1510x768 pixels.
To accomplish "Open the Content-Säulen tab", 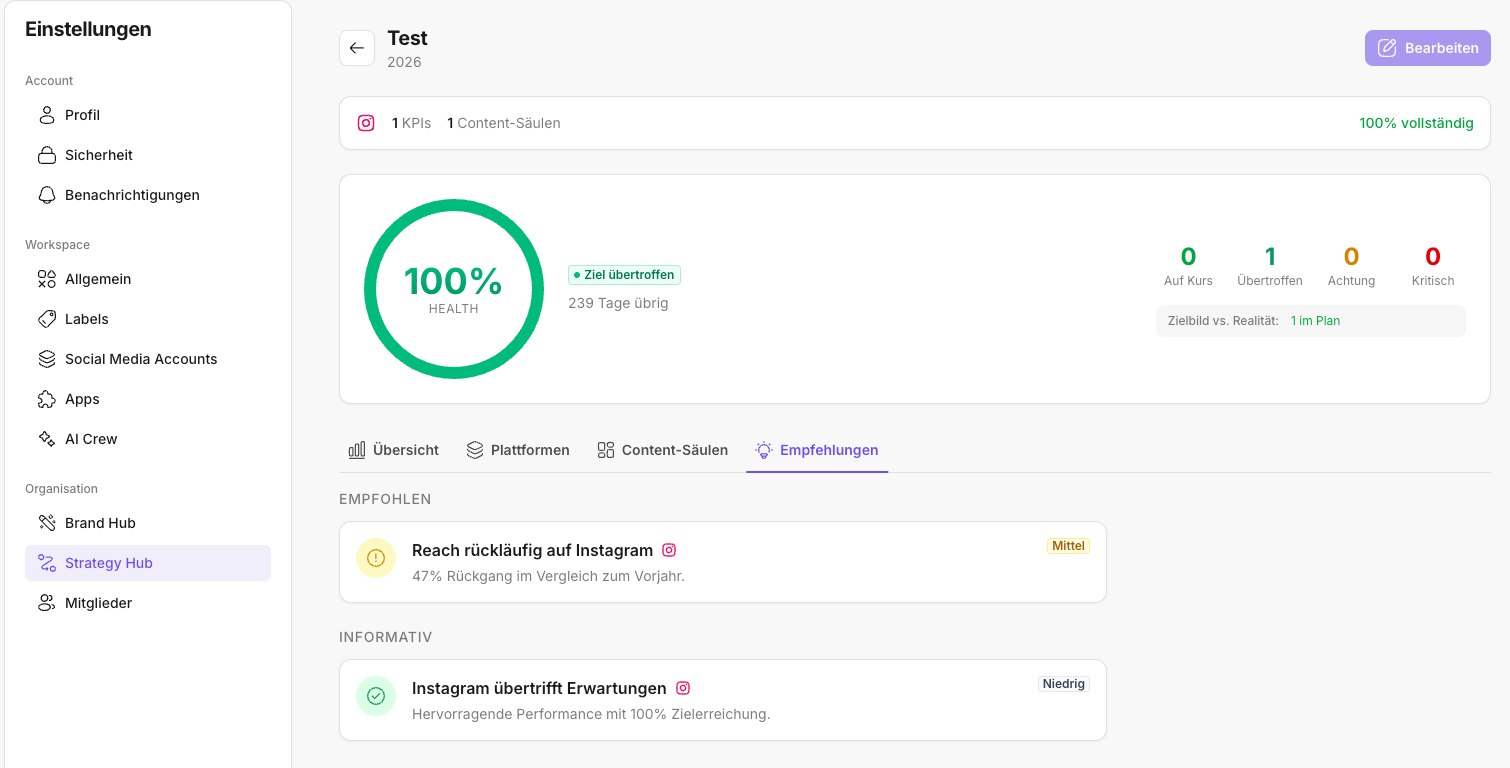I will pyautogui.click(x=662, y=450).
